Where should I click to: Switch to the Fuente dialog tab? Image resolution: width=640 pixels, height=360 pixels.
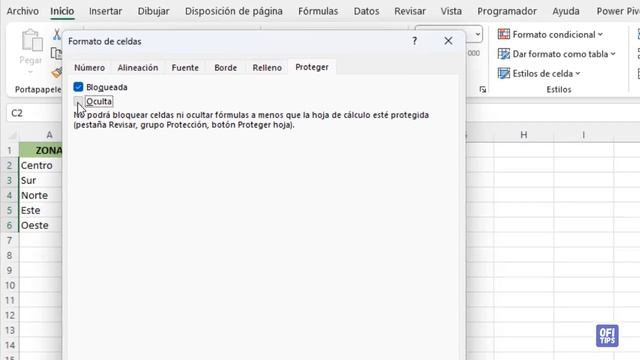coord(185,67)
